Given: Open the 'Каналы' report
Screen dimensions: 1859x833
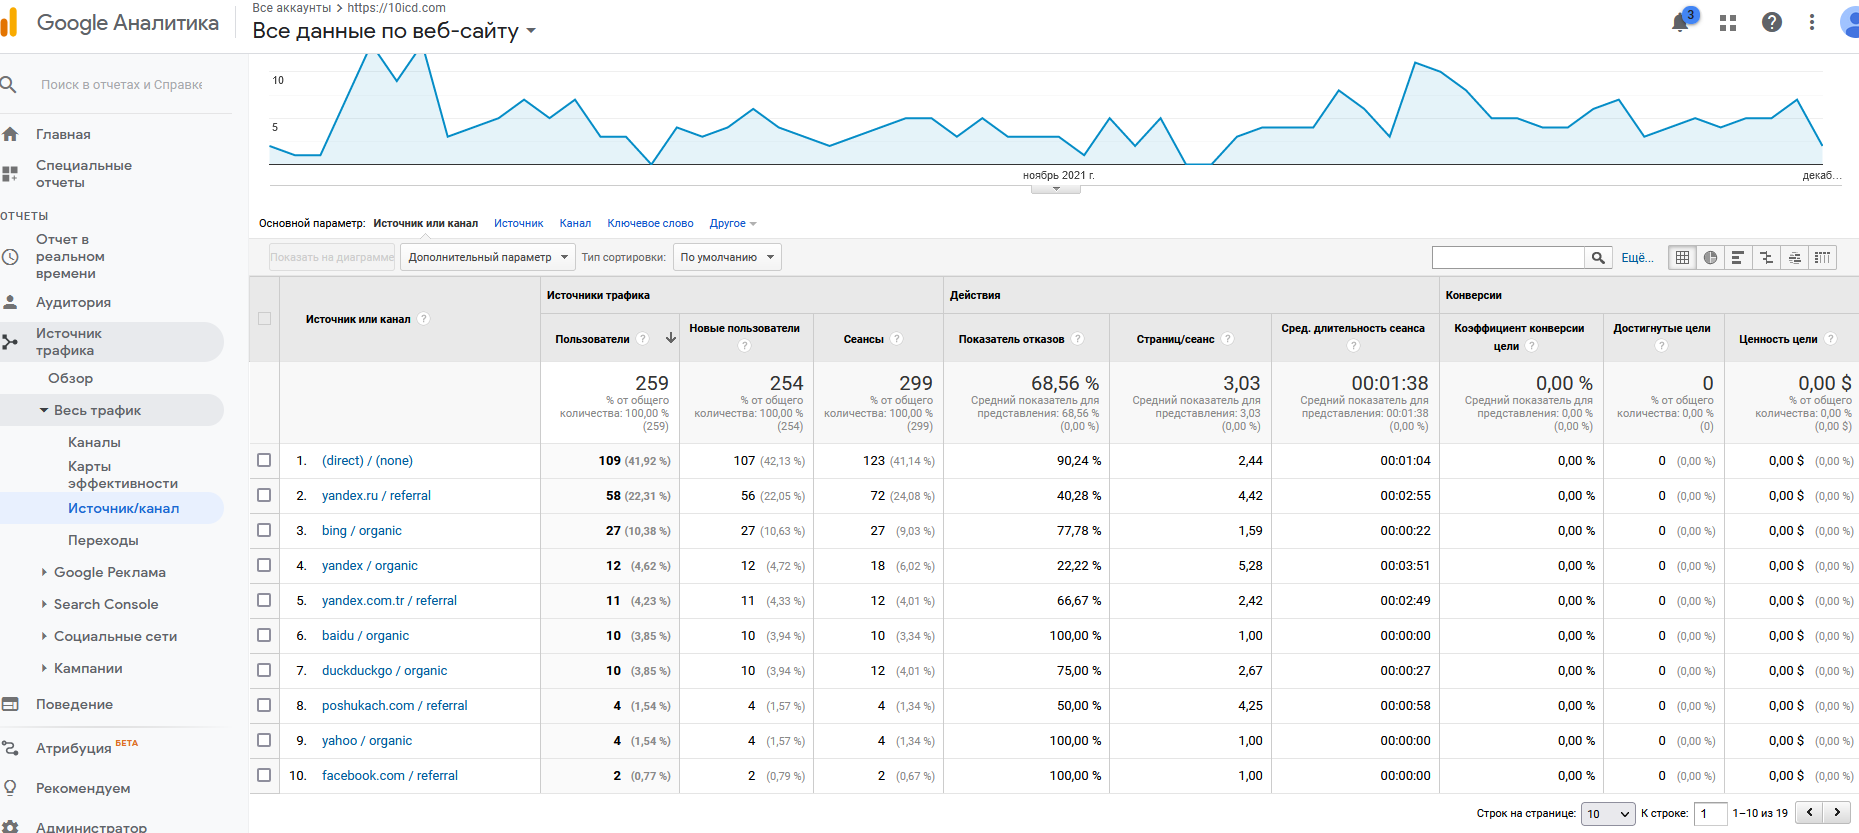Looking at the screenshot, I should [x=94, y=442].
